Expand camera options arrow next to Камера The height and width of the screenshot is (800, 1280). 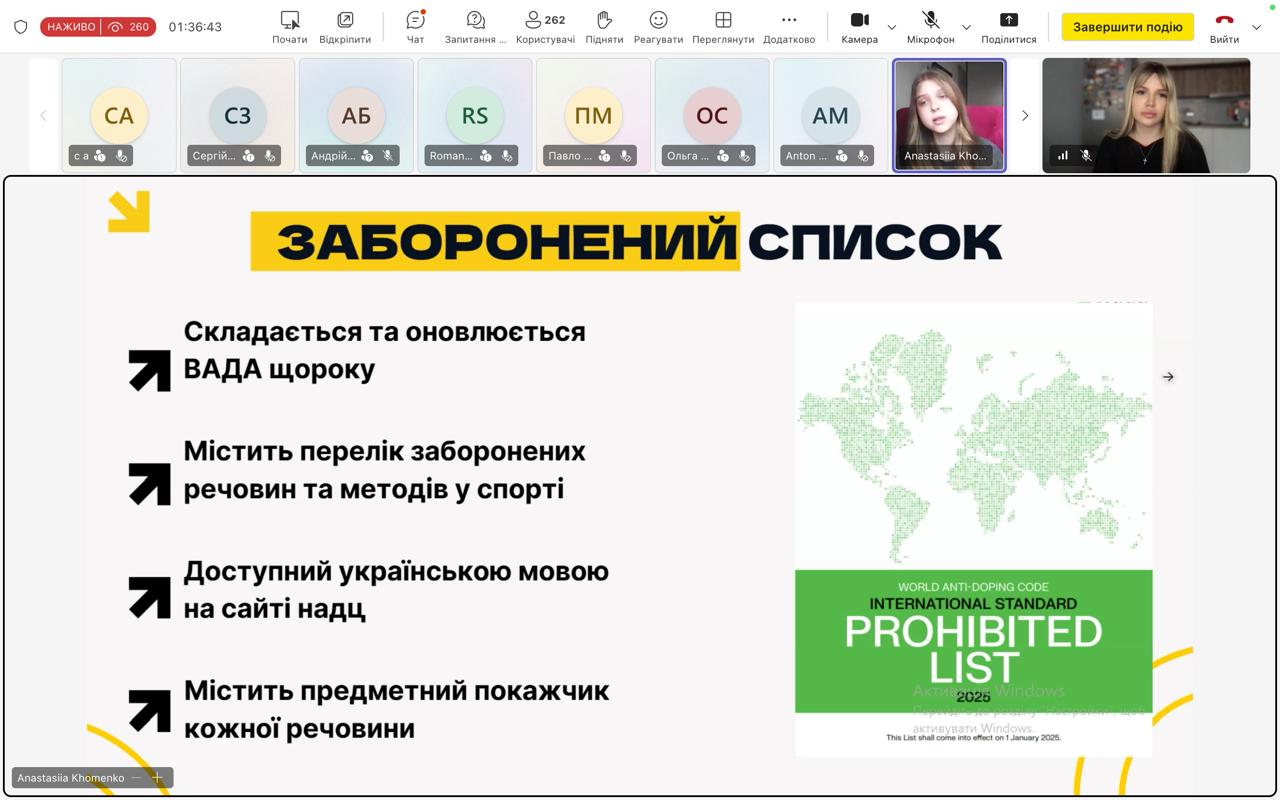892,28
